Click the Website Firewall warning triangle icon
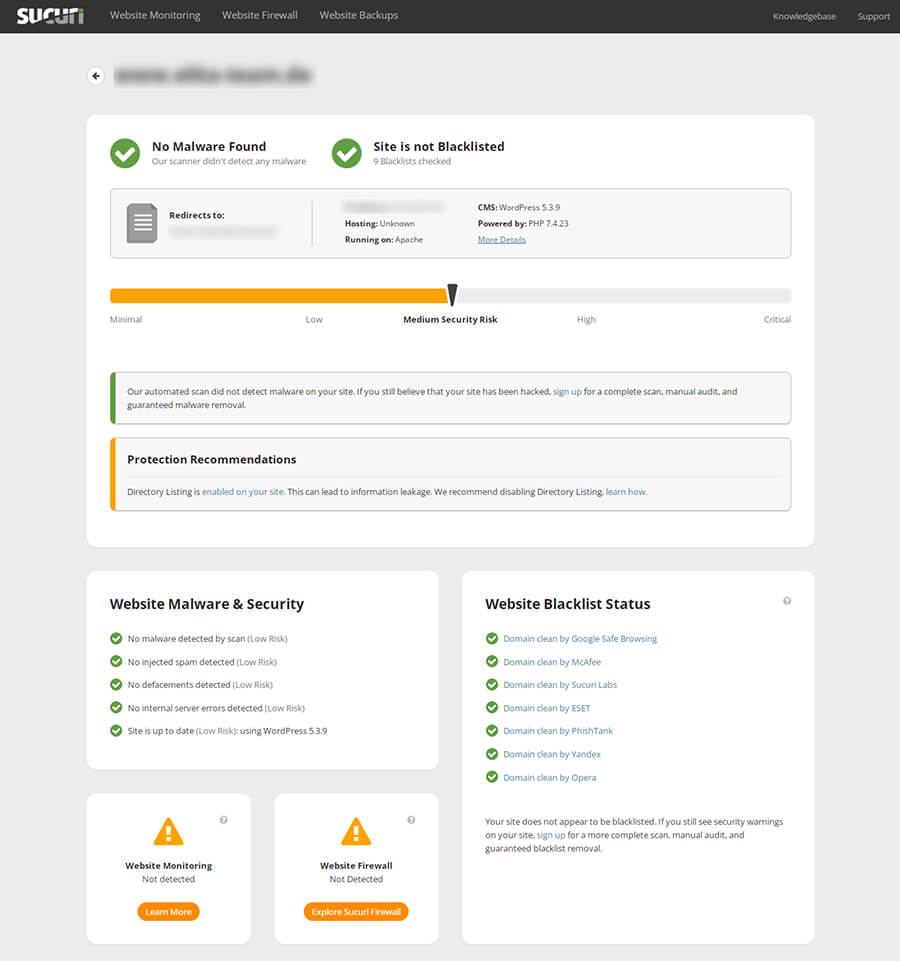 coord(356,831)
